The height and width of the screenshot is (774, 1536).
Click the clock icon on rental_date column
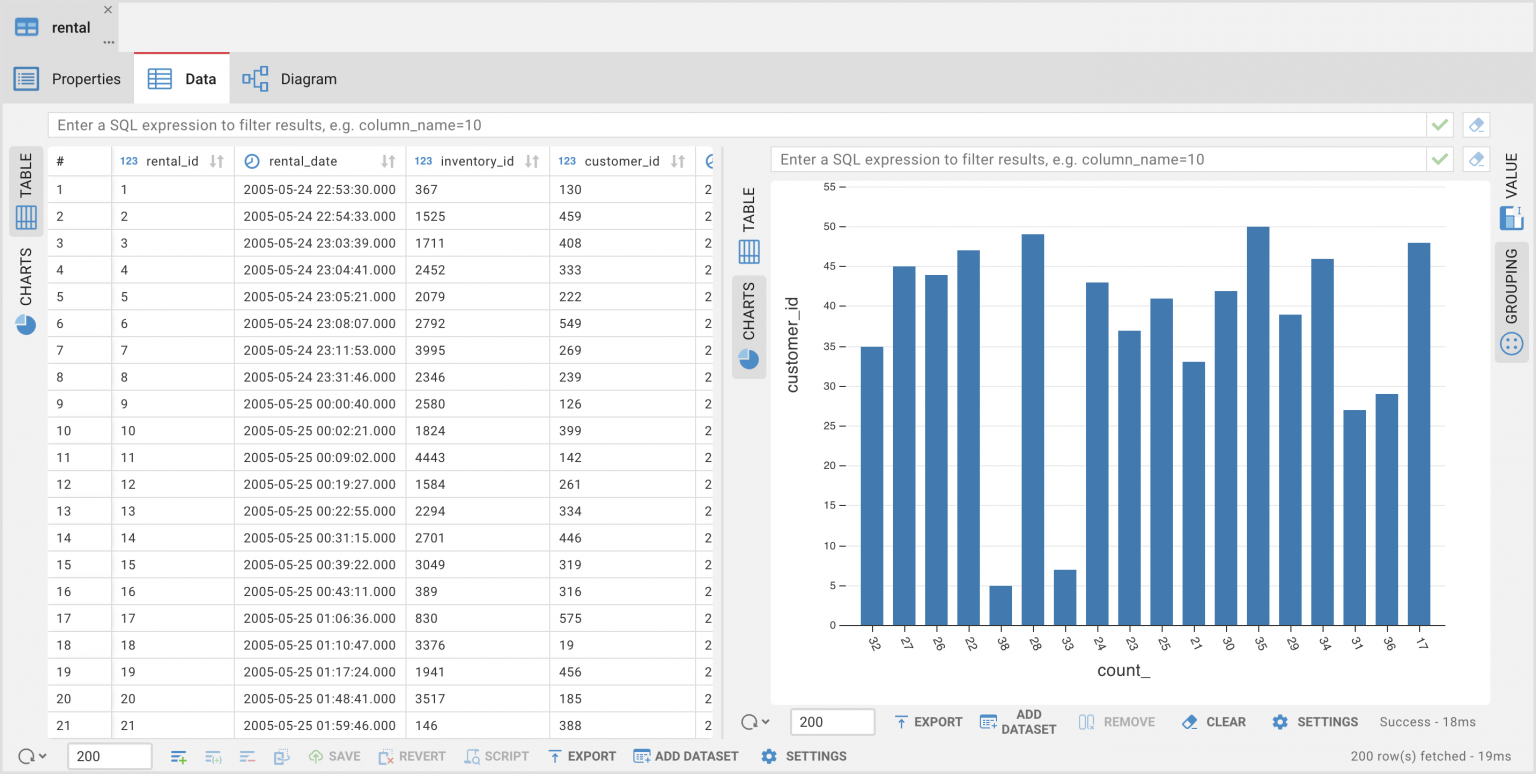pyautogui.click(x=252, y=161)
